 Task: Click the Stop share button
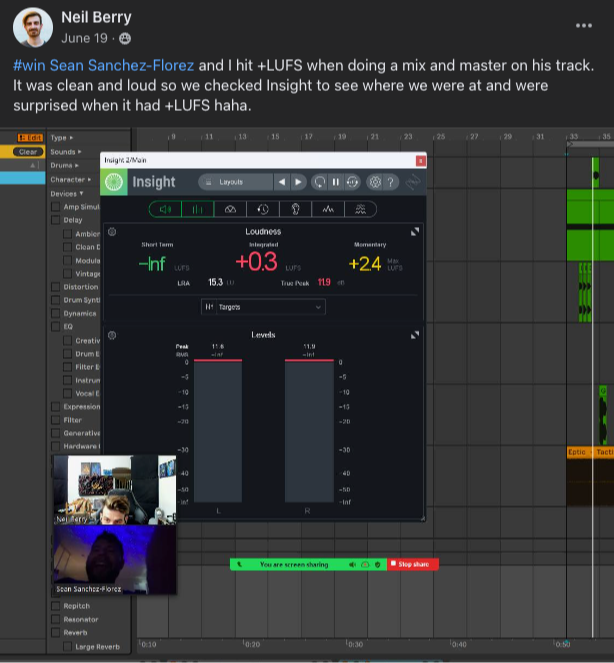click(x=411, y=564)
